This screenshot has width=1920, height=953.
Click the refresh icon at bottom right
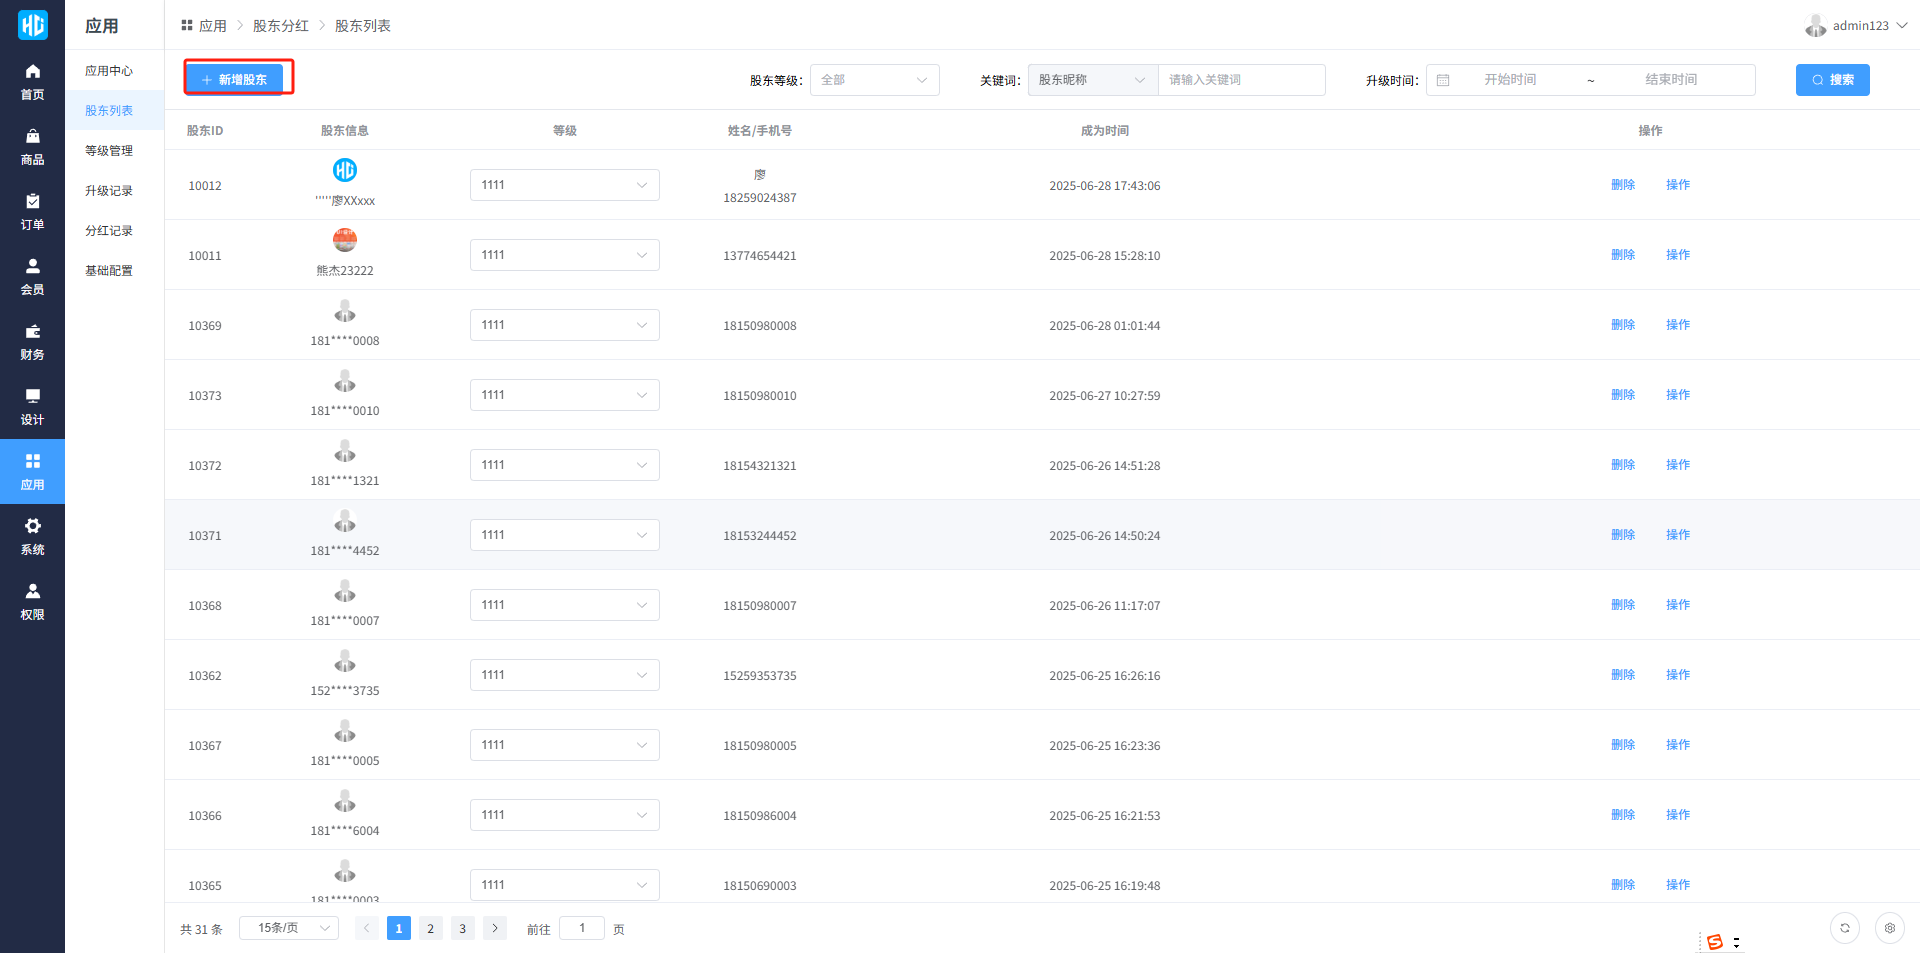(x=1844, y=928)
